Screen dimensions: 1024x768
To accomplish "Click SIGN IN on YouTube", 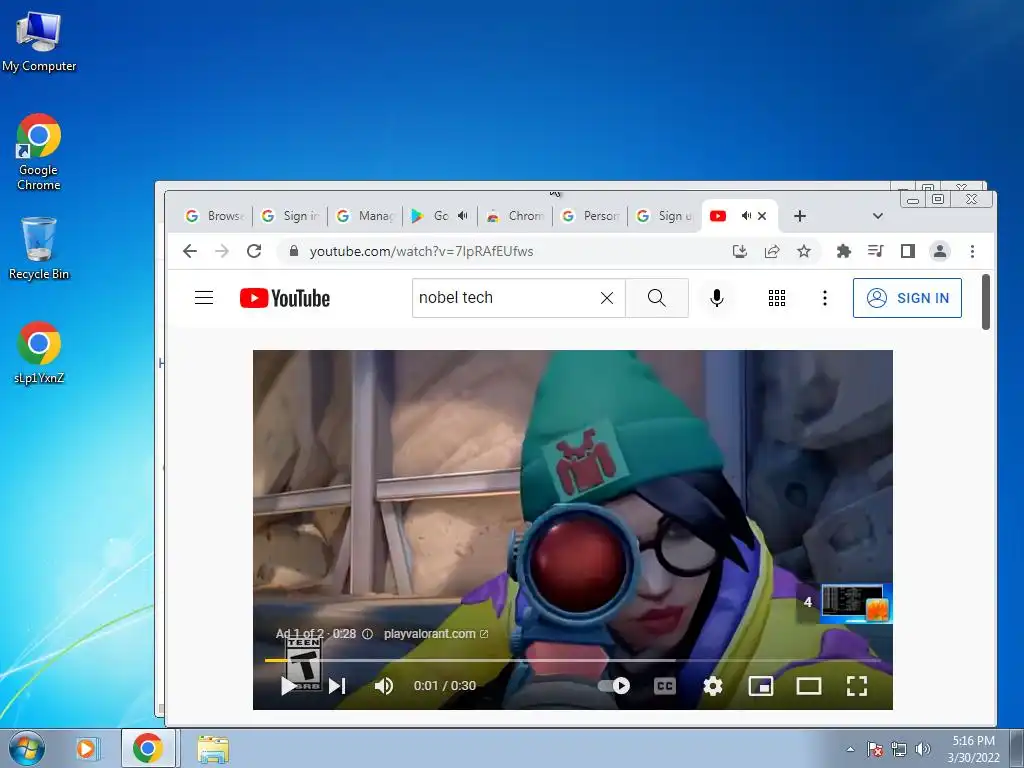I will click(x=907, y=298).
